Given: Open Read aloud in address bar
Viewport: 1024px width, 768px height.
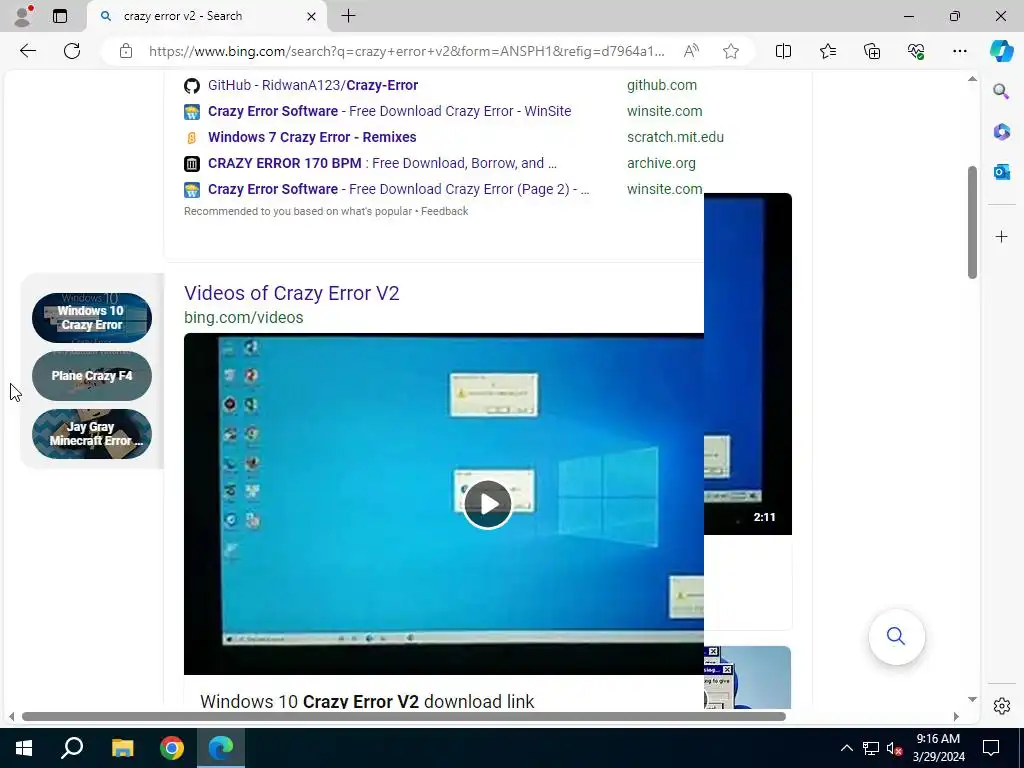Looking at the screenshot, I should (x=691, y=51).
